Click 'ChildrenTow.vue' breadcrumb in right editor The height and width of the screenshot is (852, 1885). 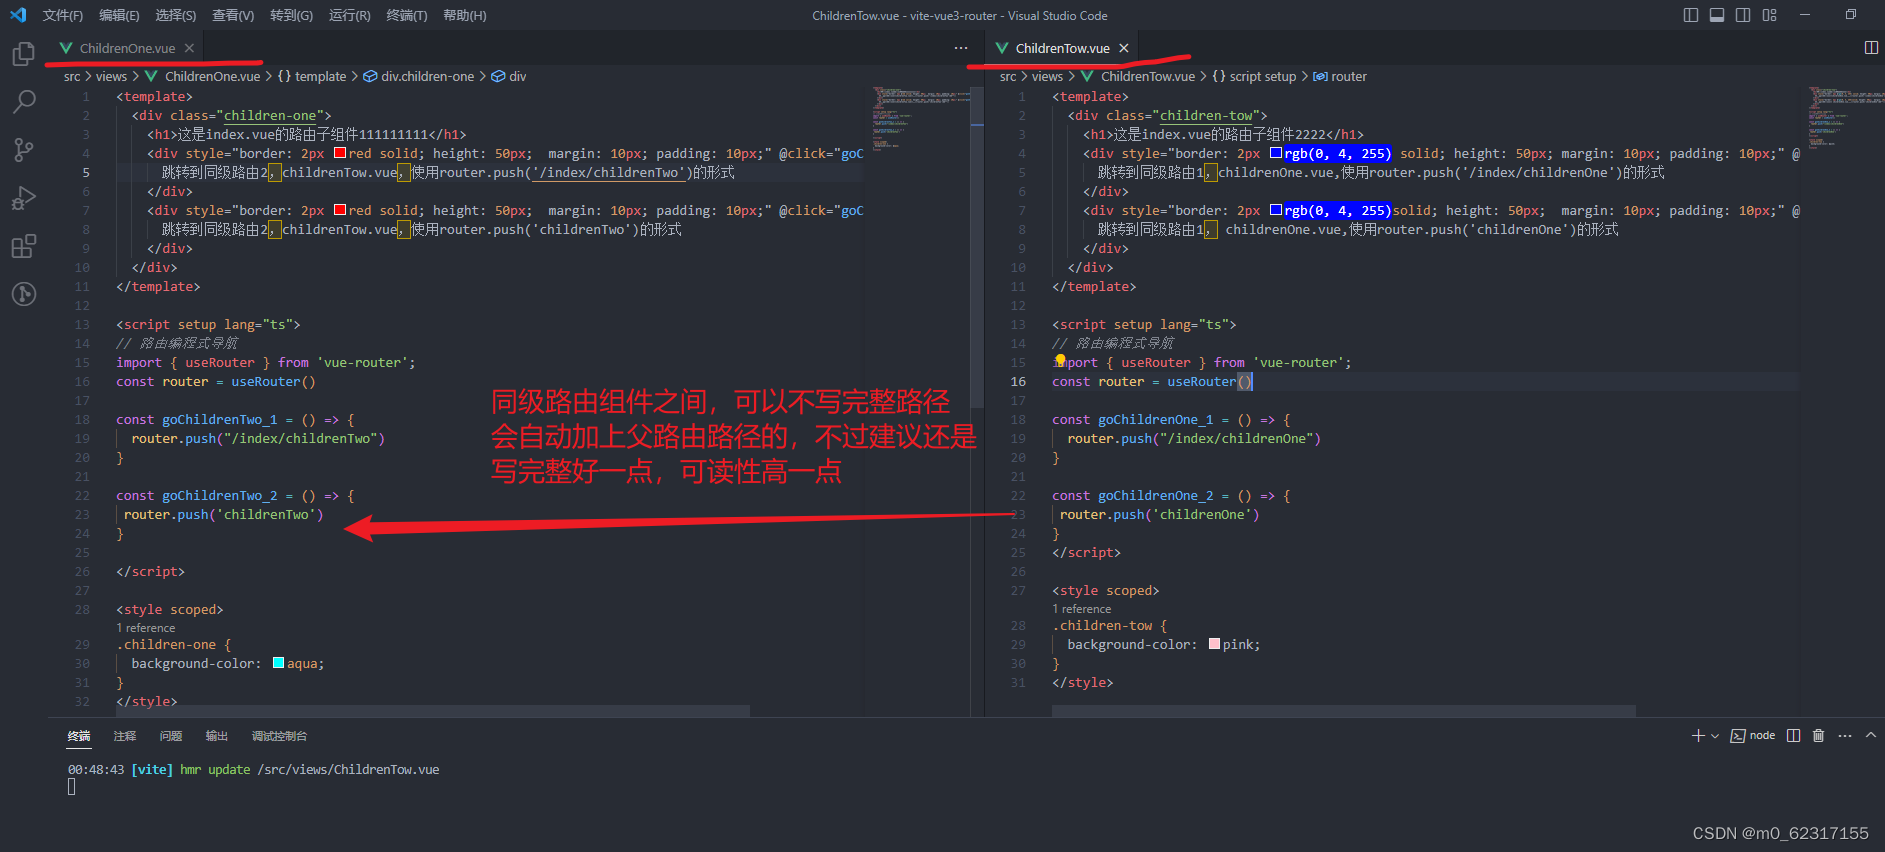coord(1148,76)
